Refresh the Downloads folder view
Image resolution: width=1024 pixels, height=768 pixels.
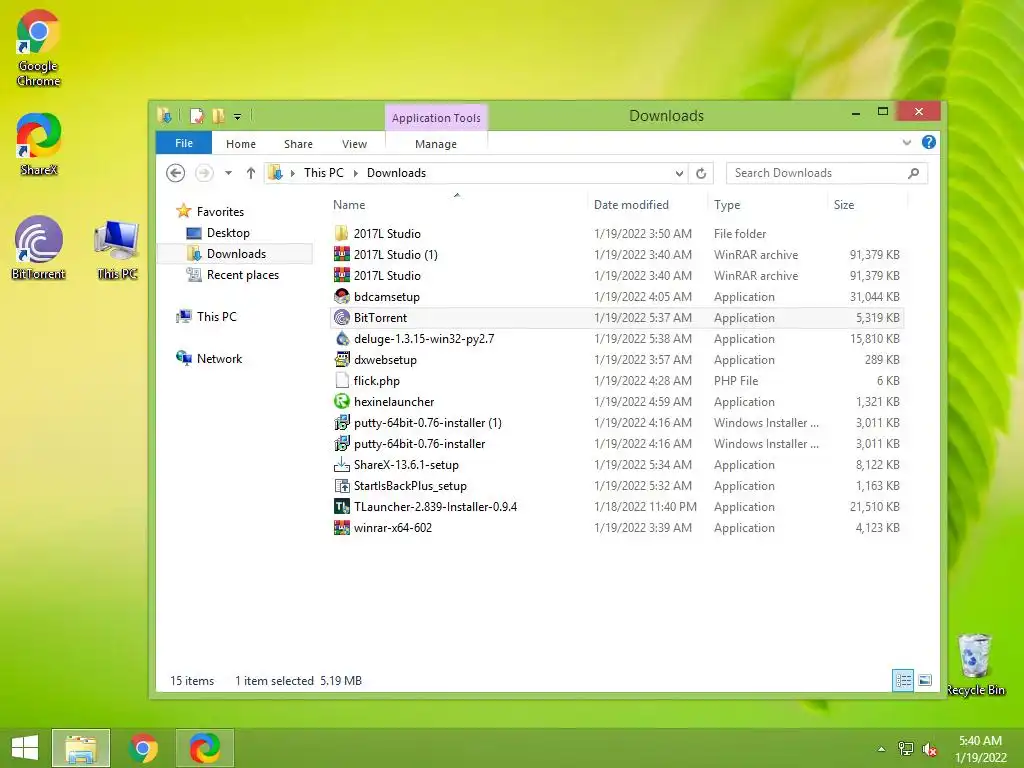pyautogui.click(x=701, y=173)
